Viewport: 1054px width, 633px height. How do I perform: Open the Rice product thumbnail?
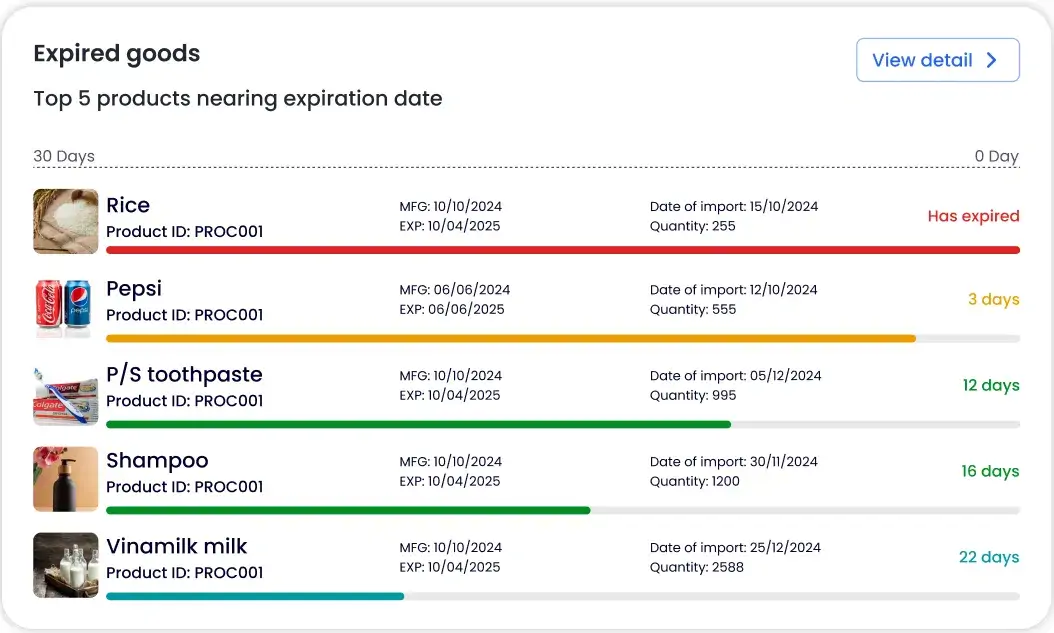point(66,221)
